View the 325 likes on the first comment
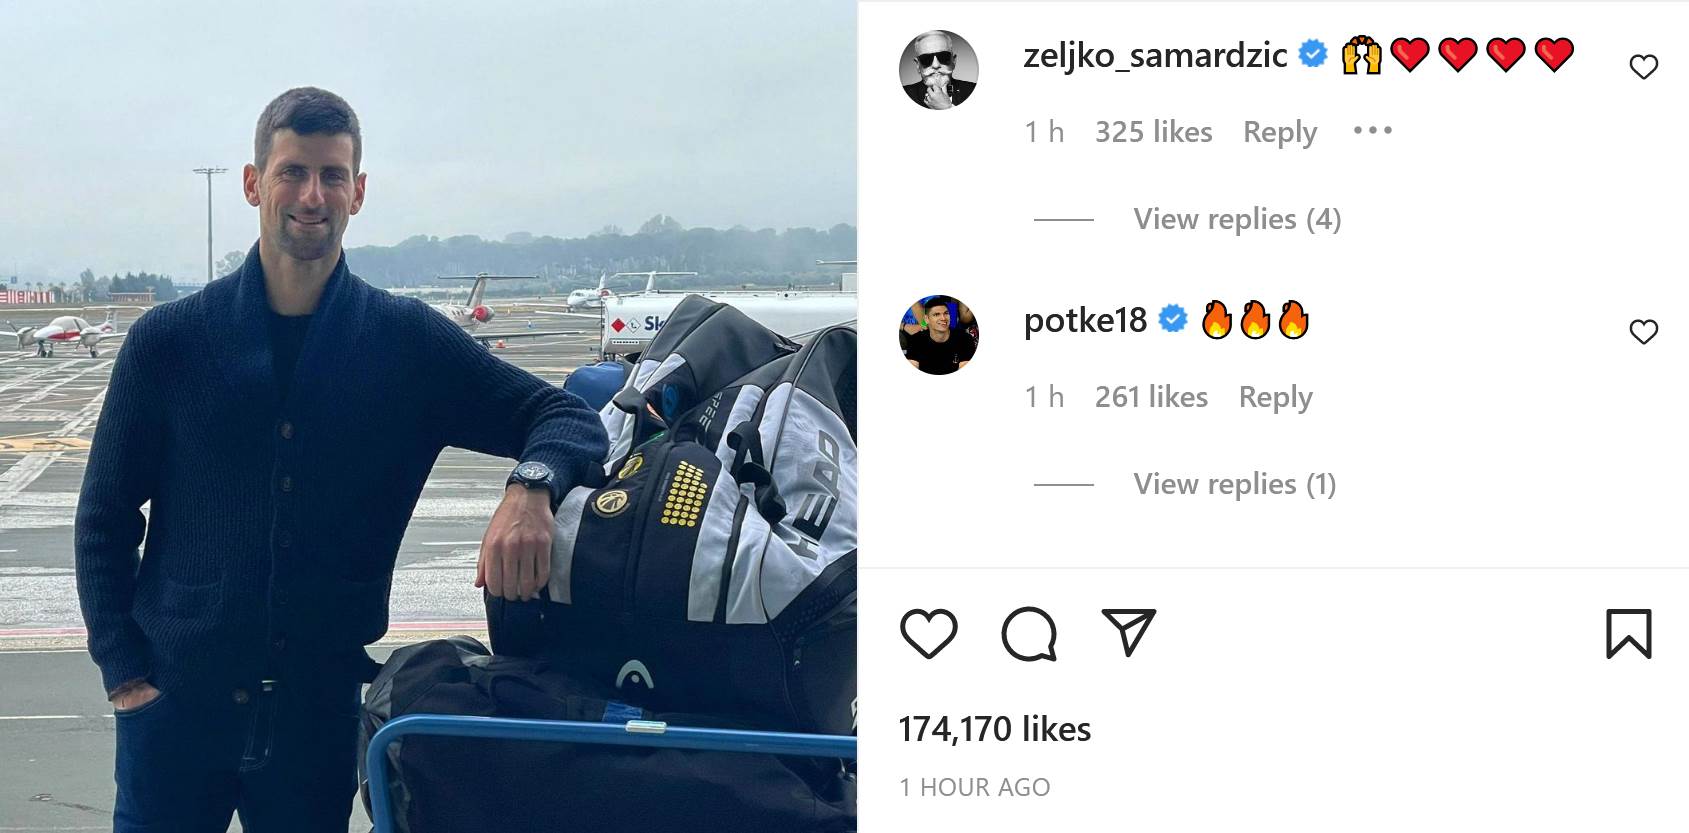Screen dimensions: 1689x833 pyautogui.click(x=1153, y=132)
